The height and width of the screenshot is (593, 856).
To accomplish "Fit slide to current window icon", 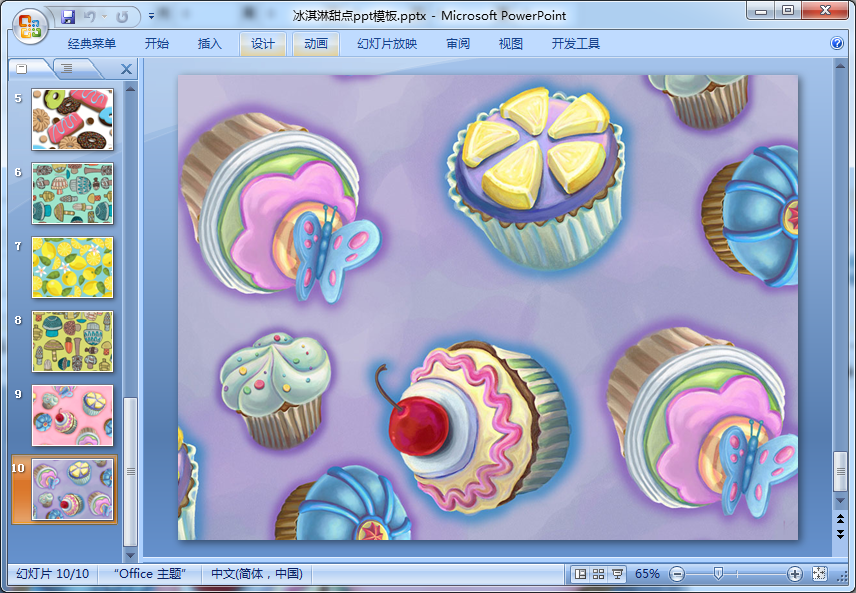I will coord(820,574).
